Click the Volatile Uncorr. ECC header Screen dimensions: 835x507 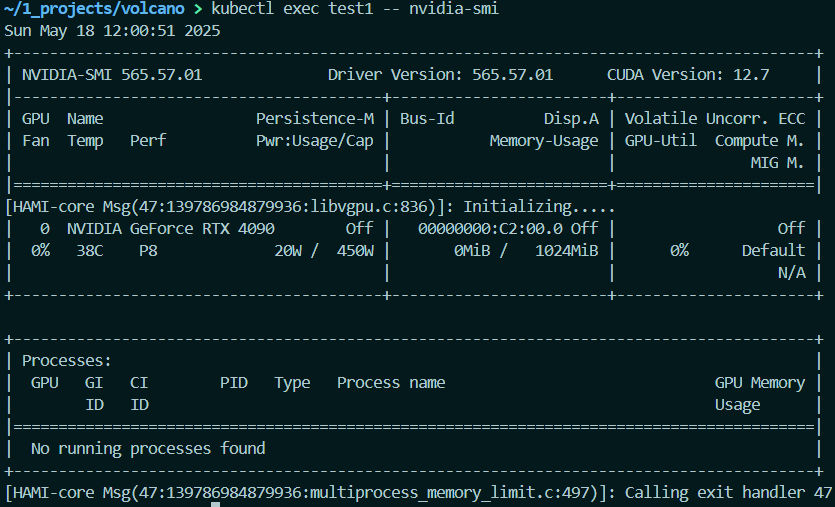pyautogui.click(x=715, y=118)
